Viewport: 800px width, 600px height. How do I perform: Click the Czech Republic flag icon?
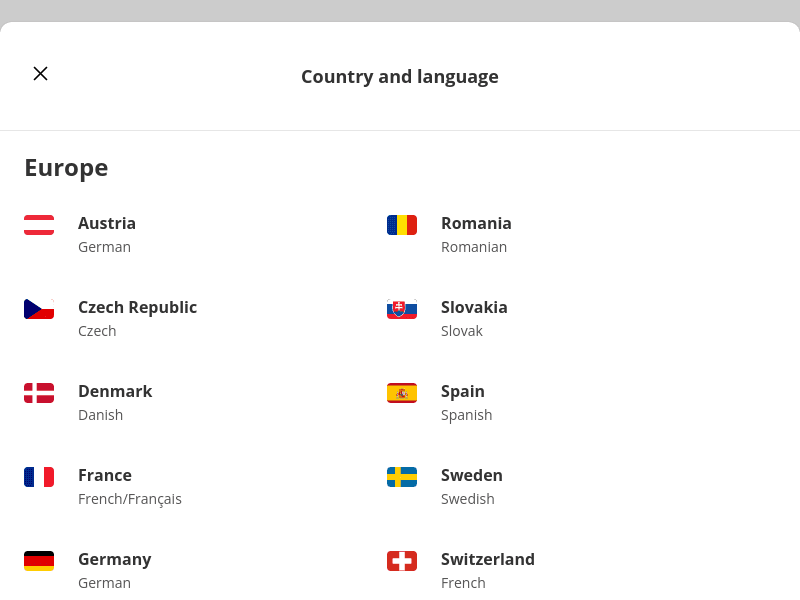[x=39, y=309]
